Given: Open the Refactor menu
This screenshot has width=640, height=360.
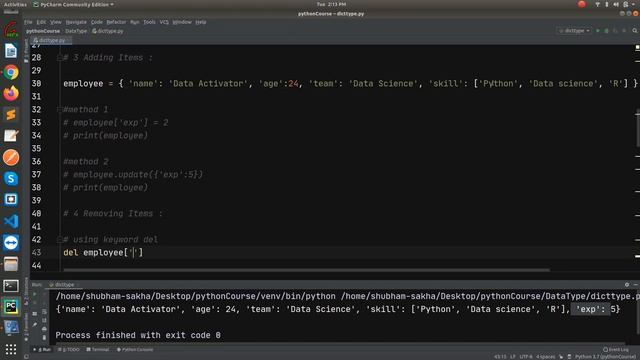Looking at the screenshot, I should [116, 22].
